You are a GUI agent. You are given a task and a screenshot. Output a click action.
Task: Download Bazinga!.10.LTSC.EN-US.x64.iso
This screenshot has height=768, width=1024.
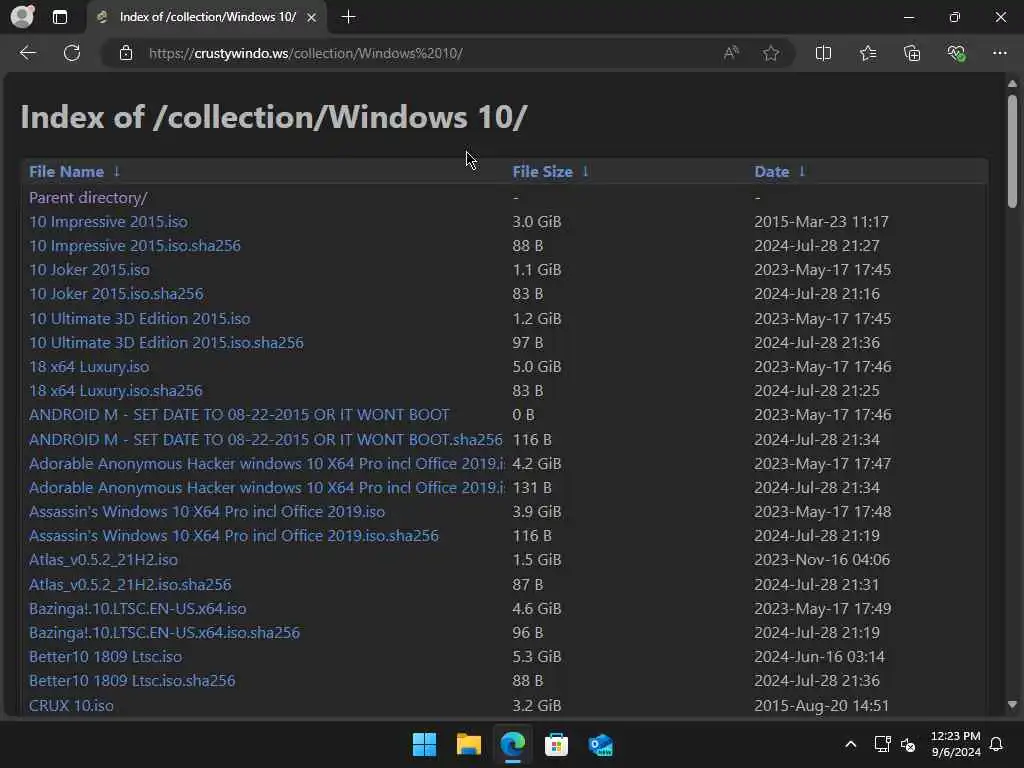[x=138, y=609]
